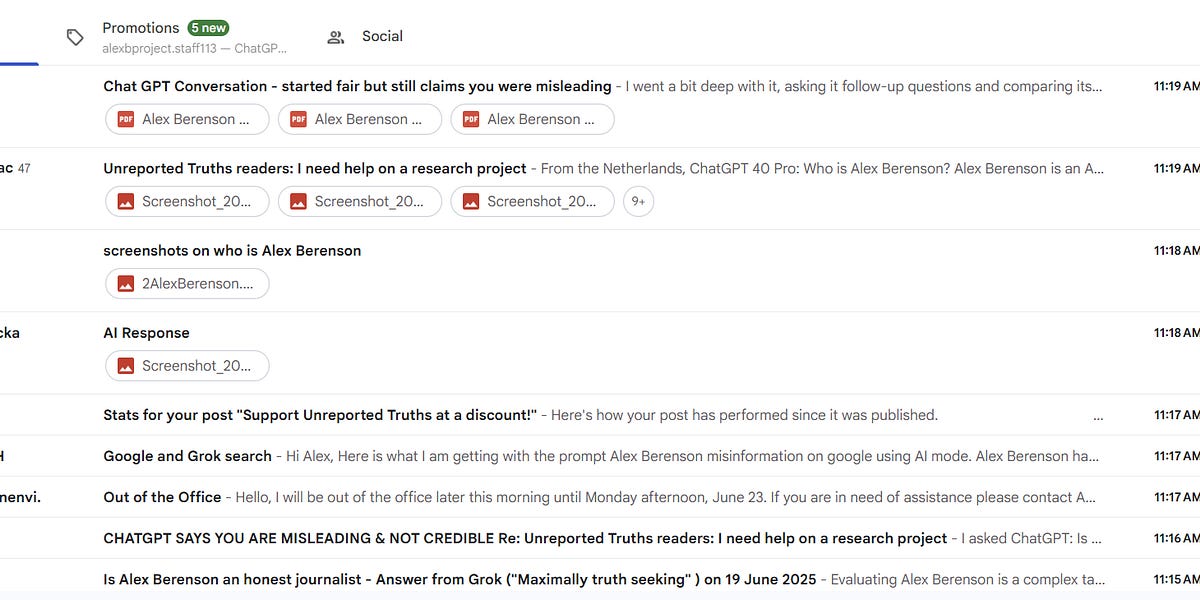This screenshot has height=600, width=1200.
Task: Click the Social tab people icon
Action: pos(336,36)
